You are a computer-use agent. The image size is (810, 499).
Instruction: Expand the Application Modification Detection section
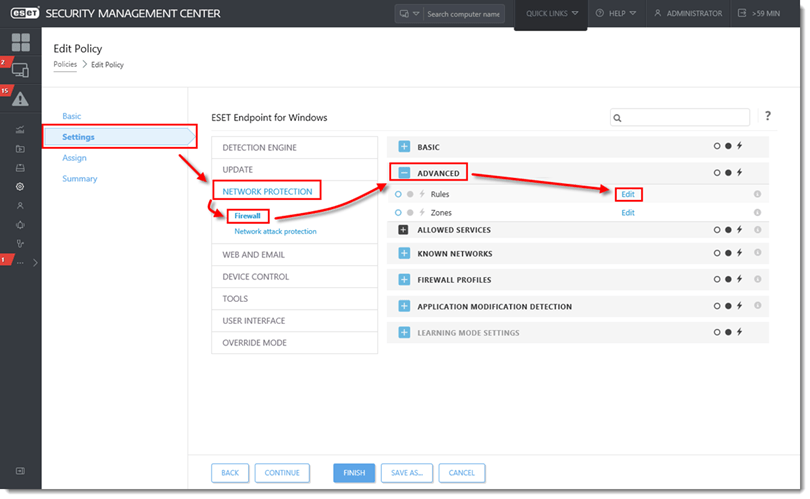click(x=404, y=306)
